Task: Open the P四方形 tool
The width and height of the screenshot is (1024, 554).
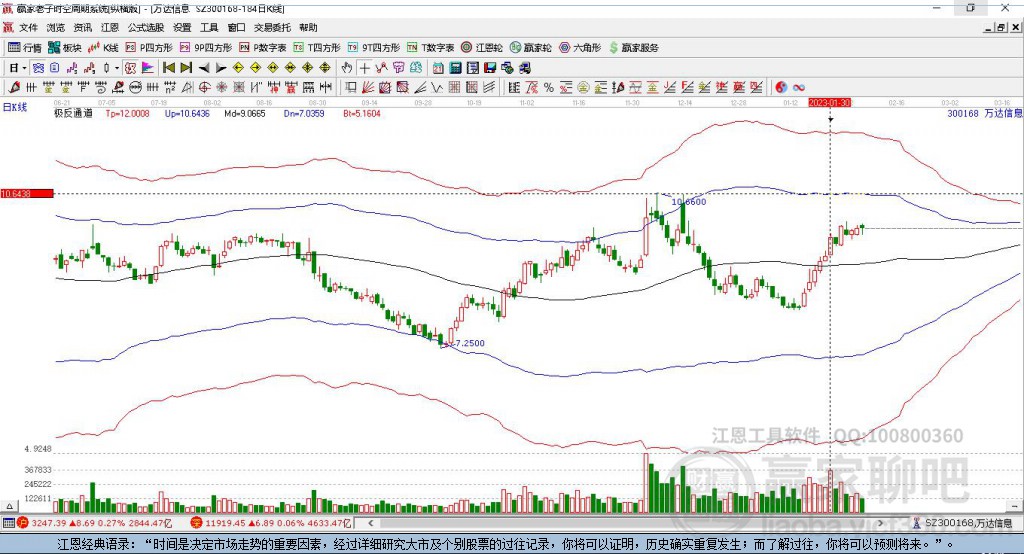Action: coord(149,48)
